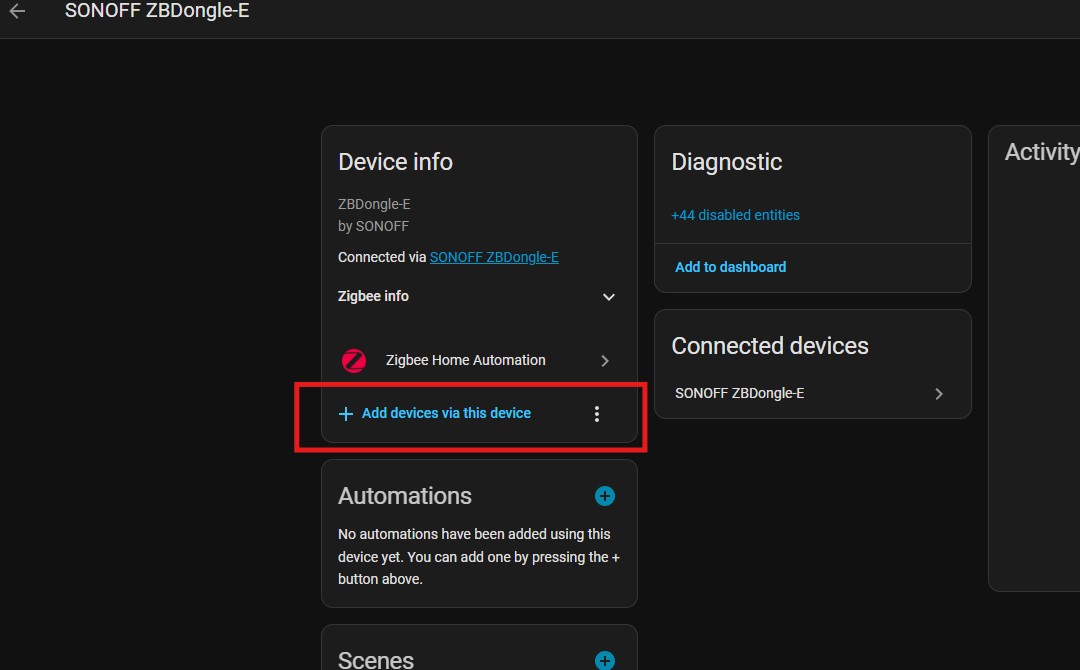
Task: Click the arrow beside connected SONOFF ZBDongle-E
Action: click(938, 394)
